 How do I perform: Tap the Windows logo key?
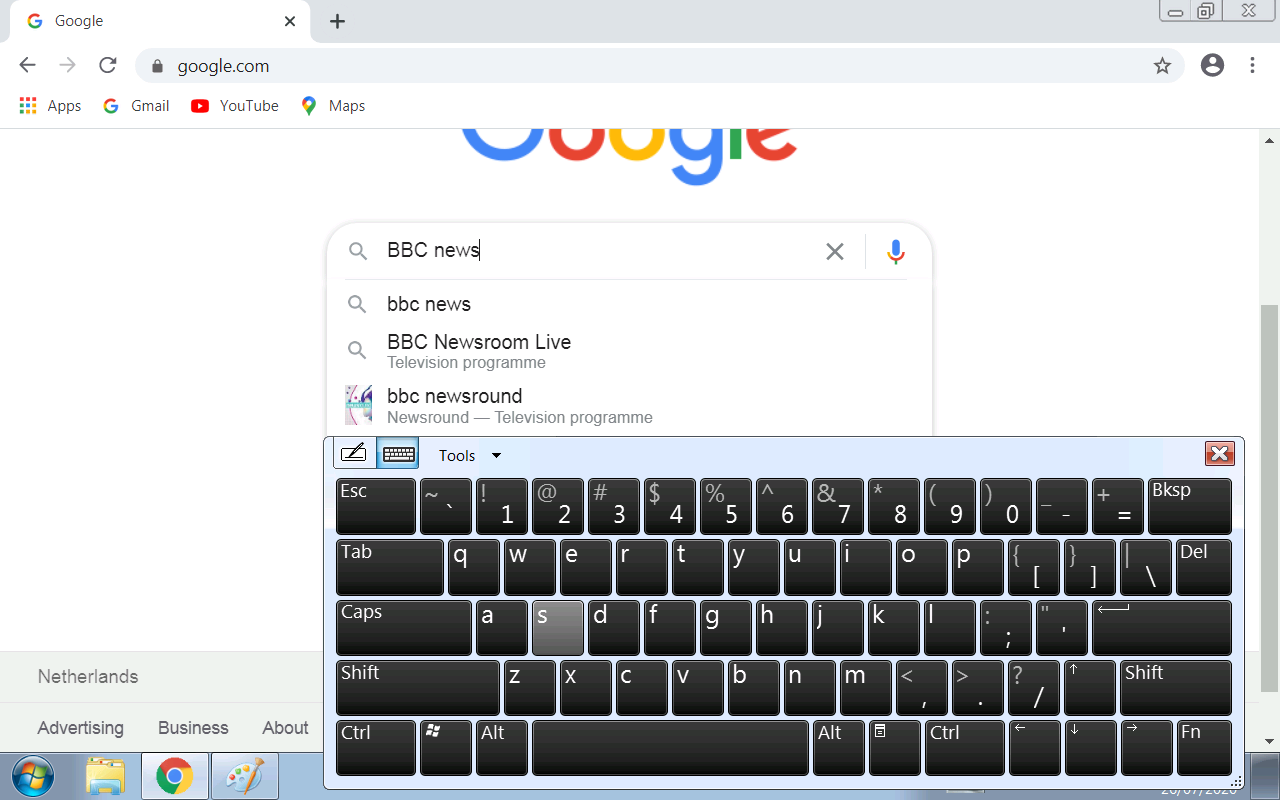[446, 748]
